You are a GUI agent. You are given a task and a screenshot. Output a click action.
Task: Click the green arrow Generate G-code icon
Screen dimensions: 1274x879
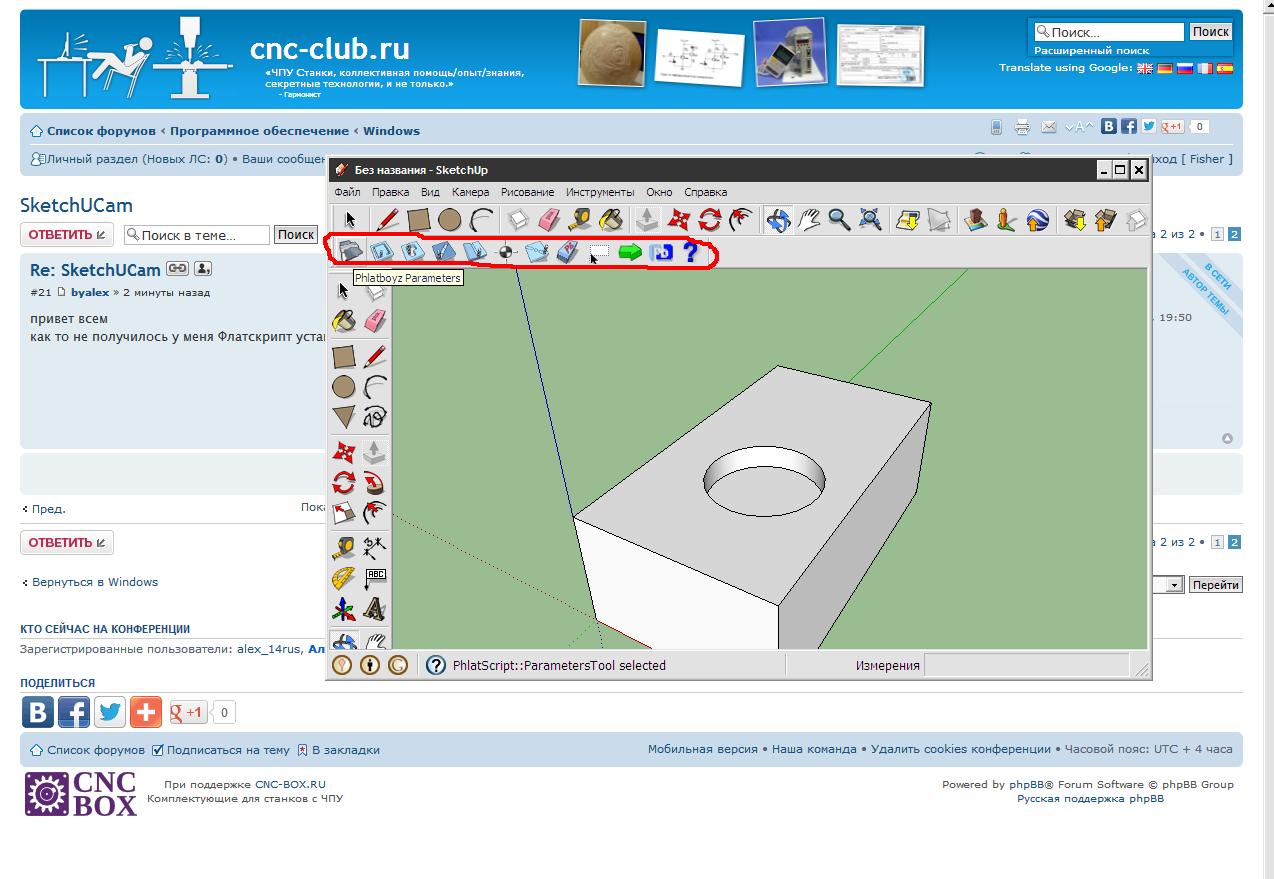pyautogui.click(x=630, y=252)
